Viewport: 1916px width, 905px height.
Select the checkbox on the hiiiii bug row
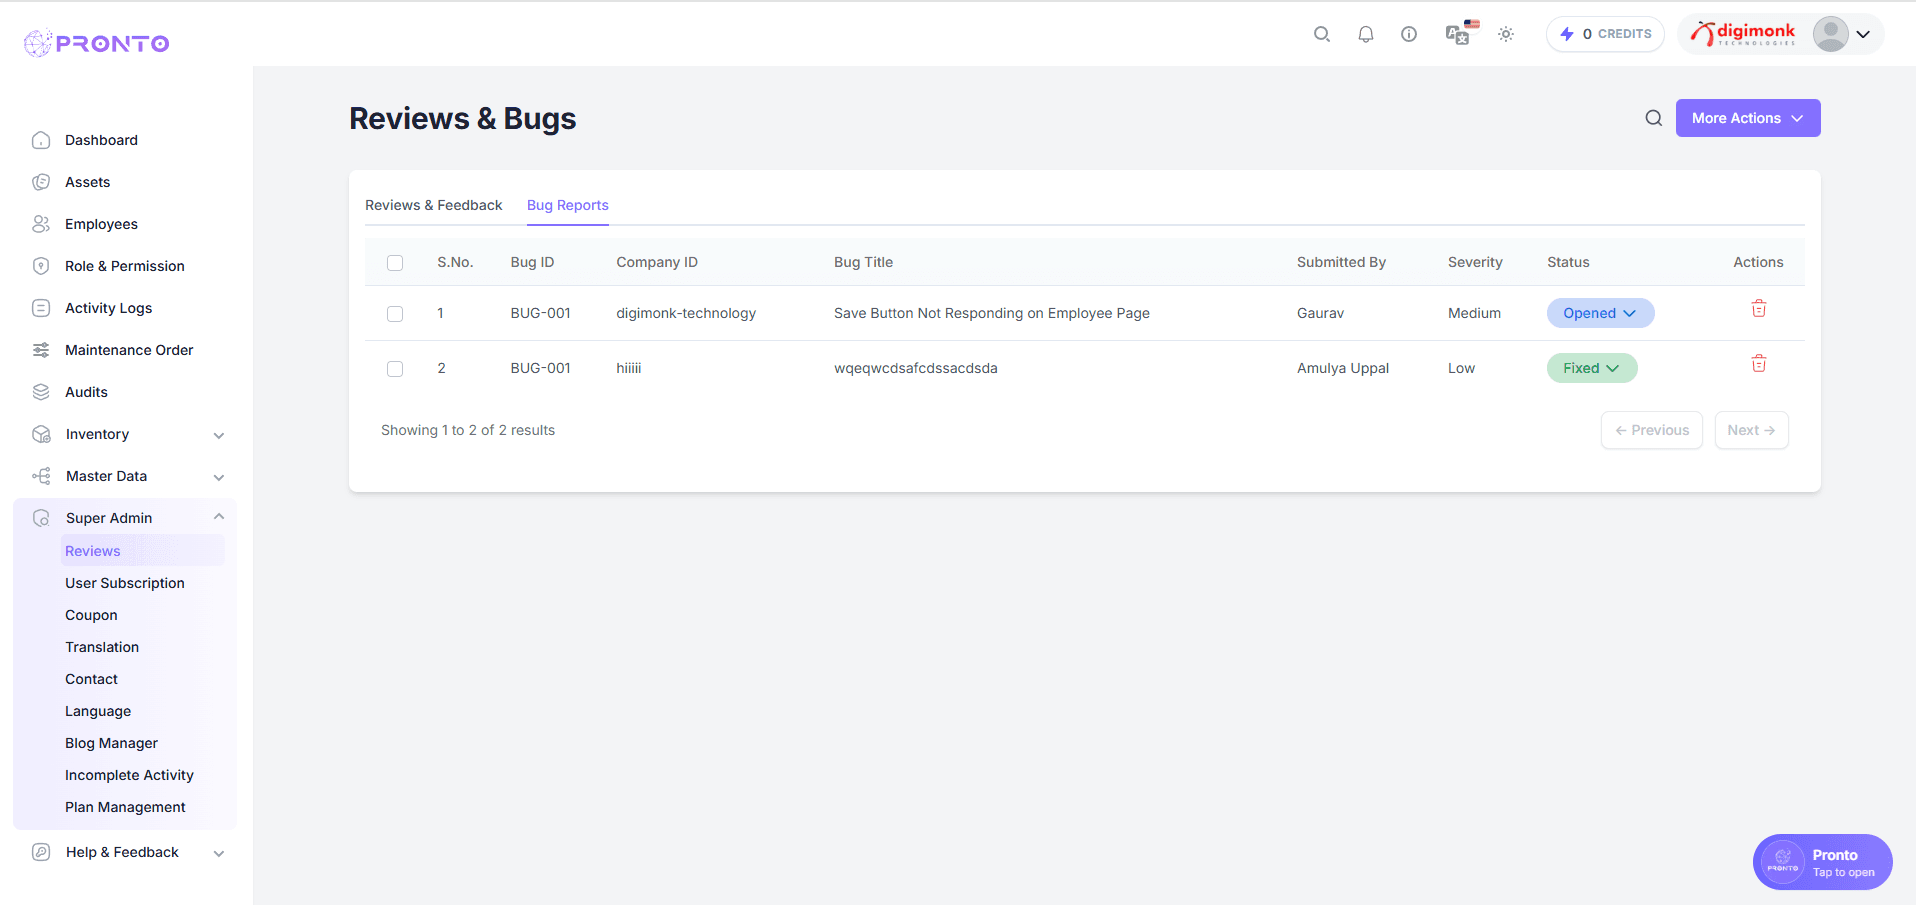point(395,368)
